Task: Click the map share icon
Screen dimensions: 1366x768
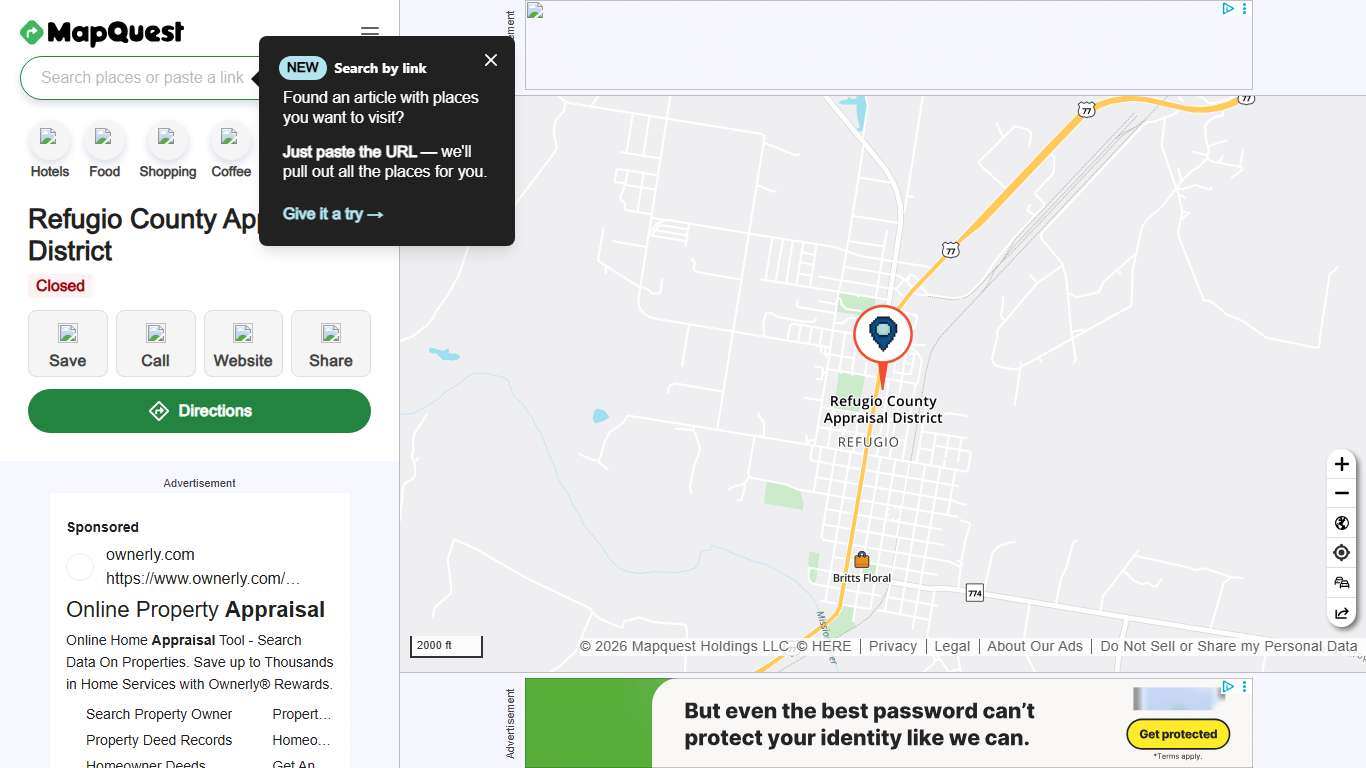Action: (x=1342, y=613)
